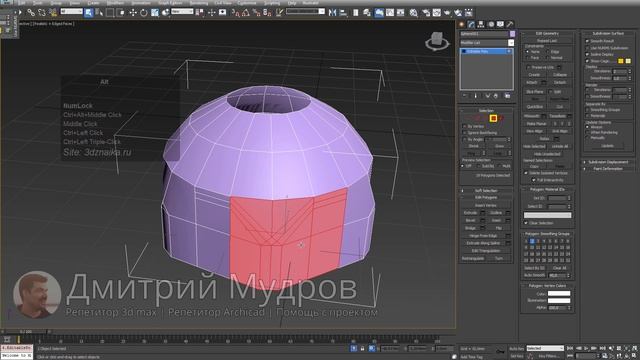Viewport: 640px width, 360px height.
Task: Toggle Smooth Result checkbox
Action: (587, 41)
